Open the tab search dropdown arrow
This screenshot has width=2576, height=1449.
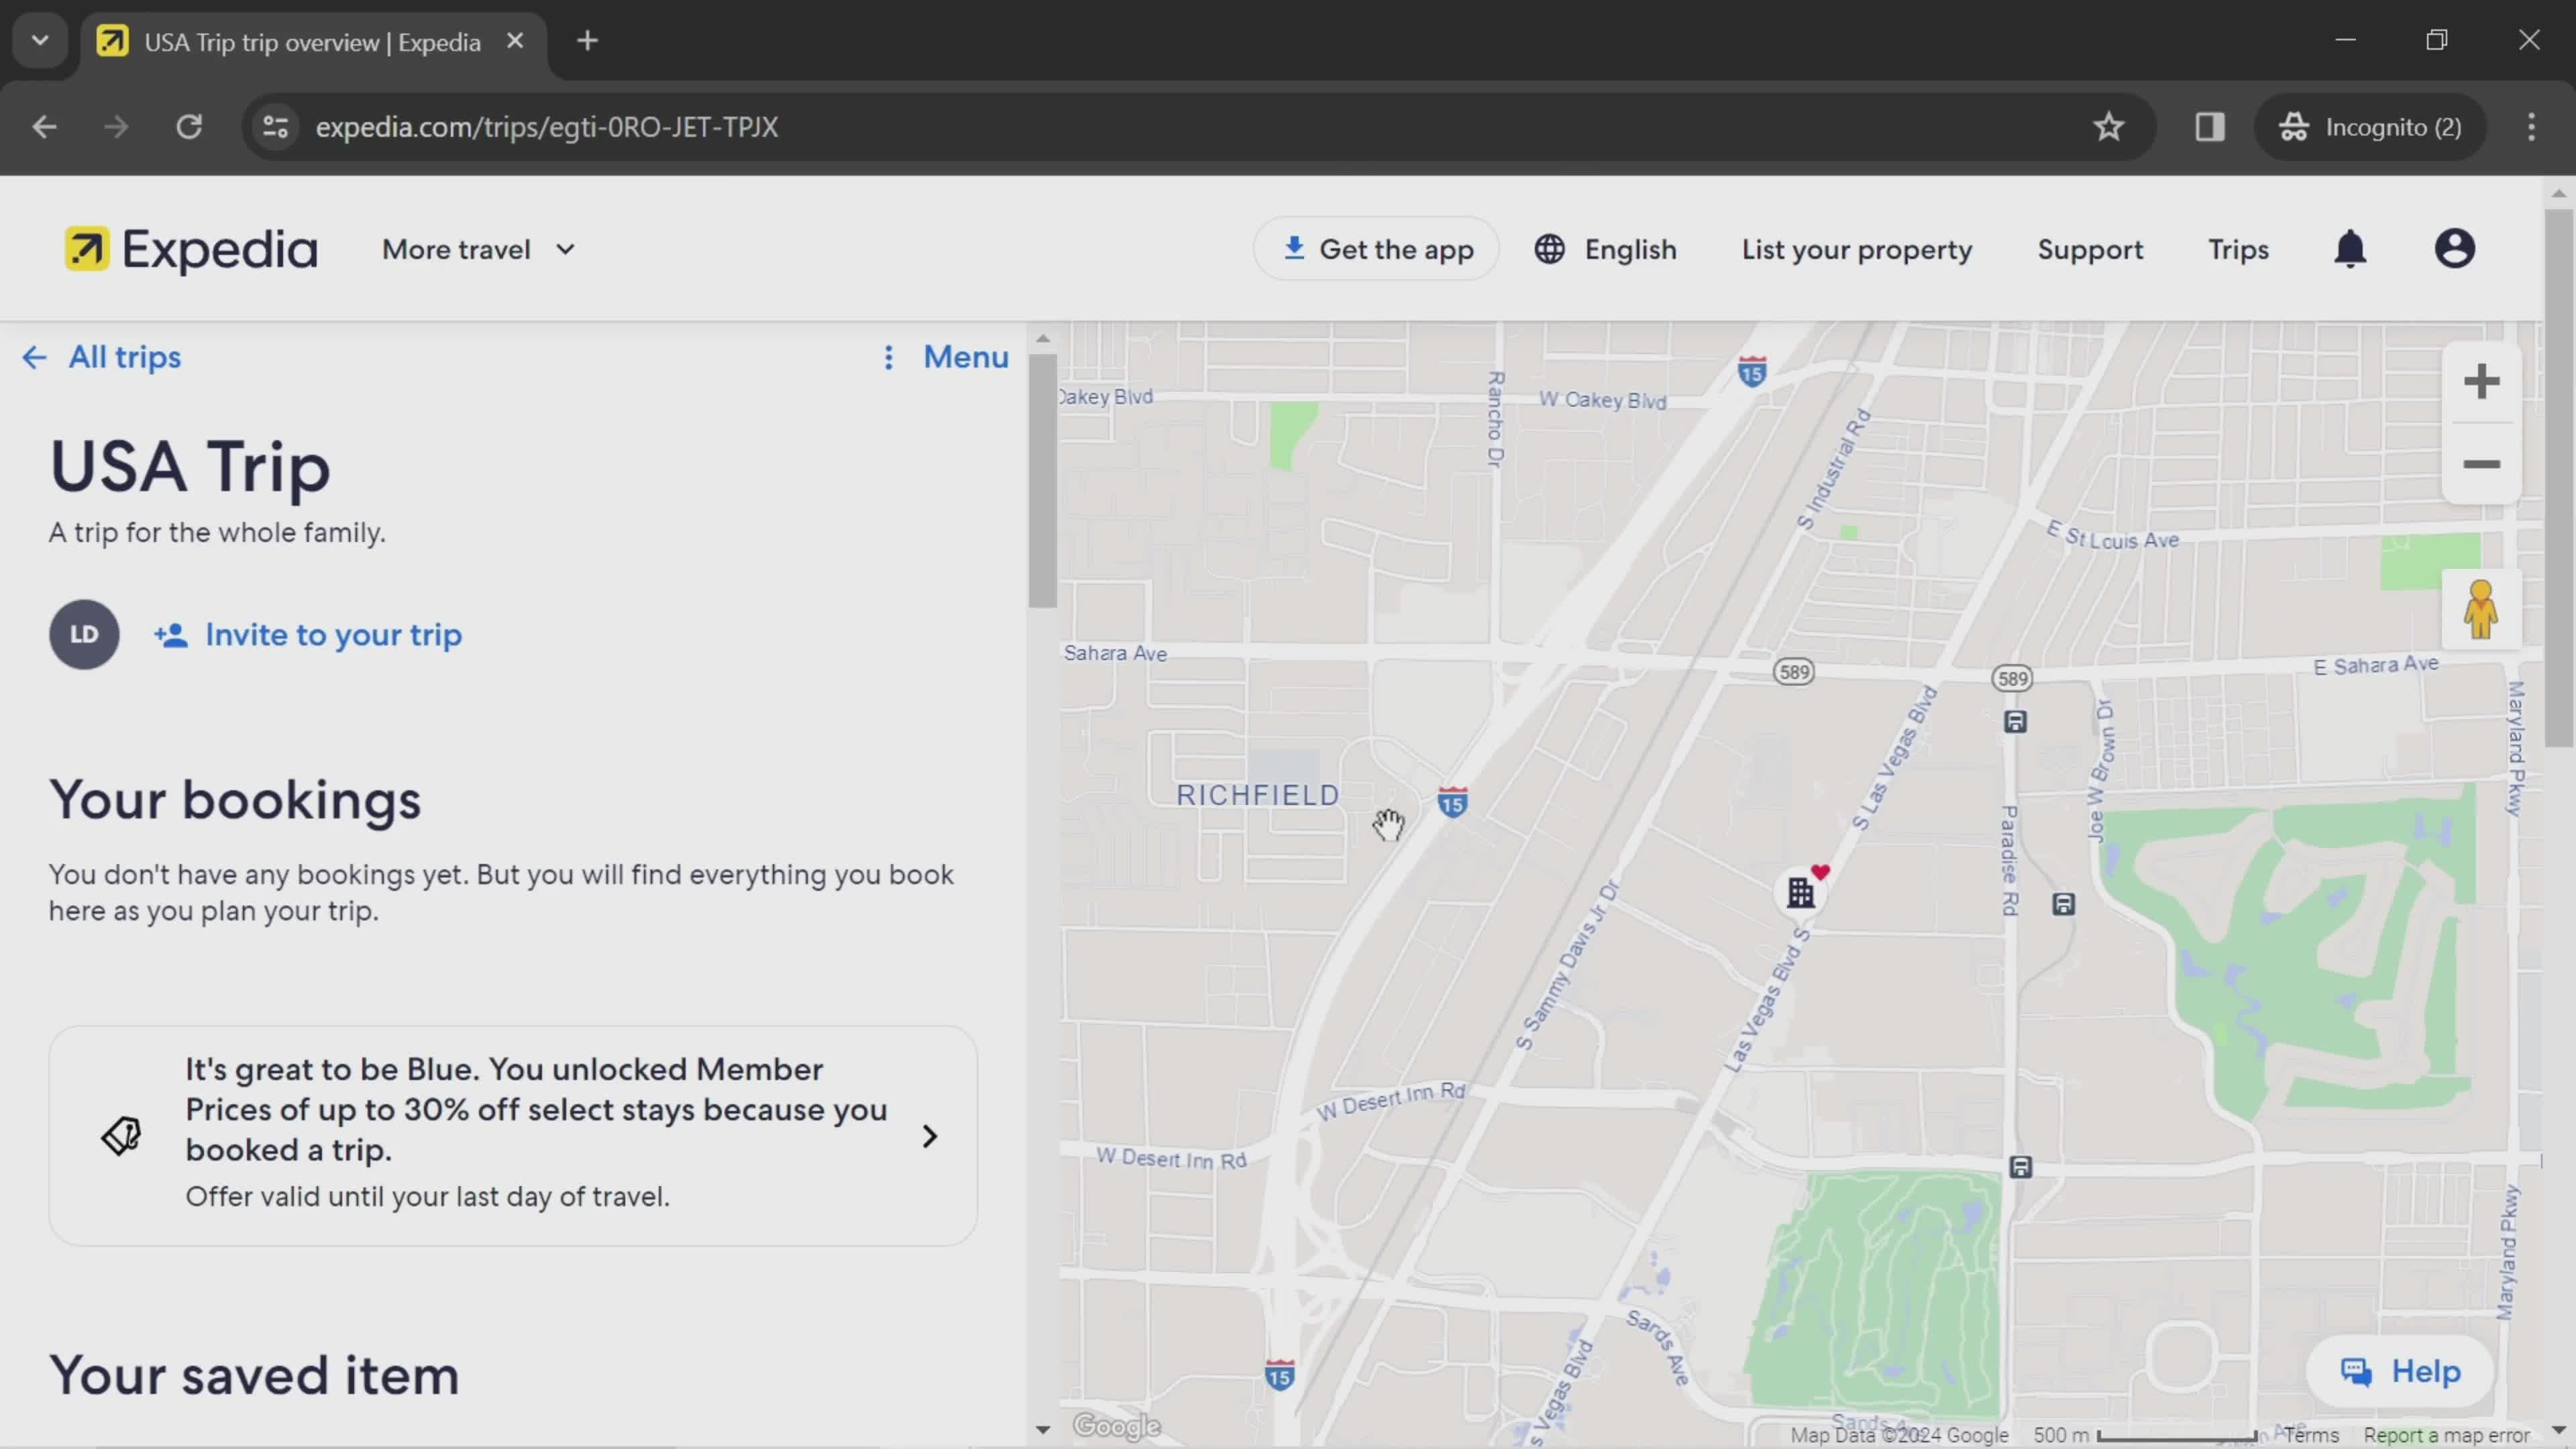pyautogui.click(x=40, y=41)
